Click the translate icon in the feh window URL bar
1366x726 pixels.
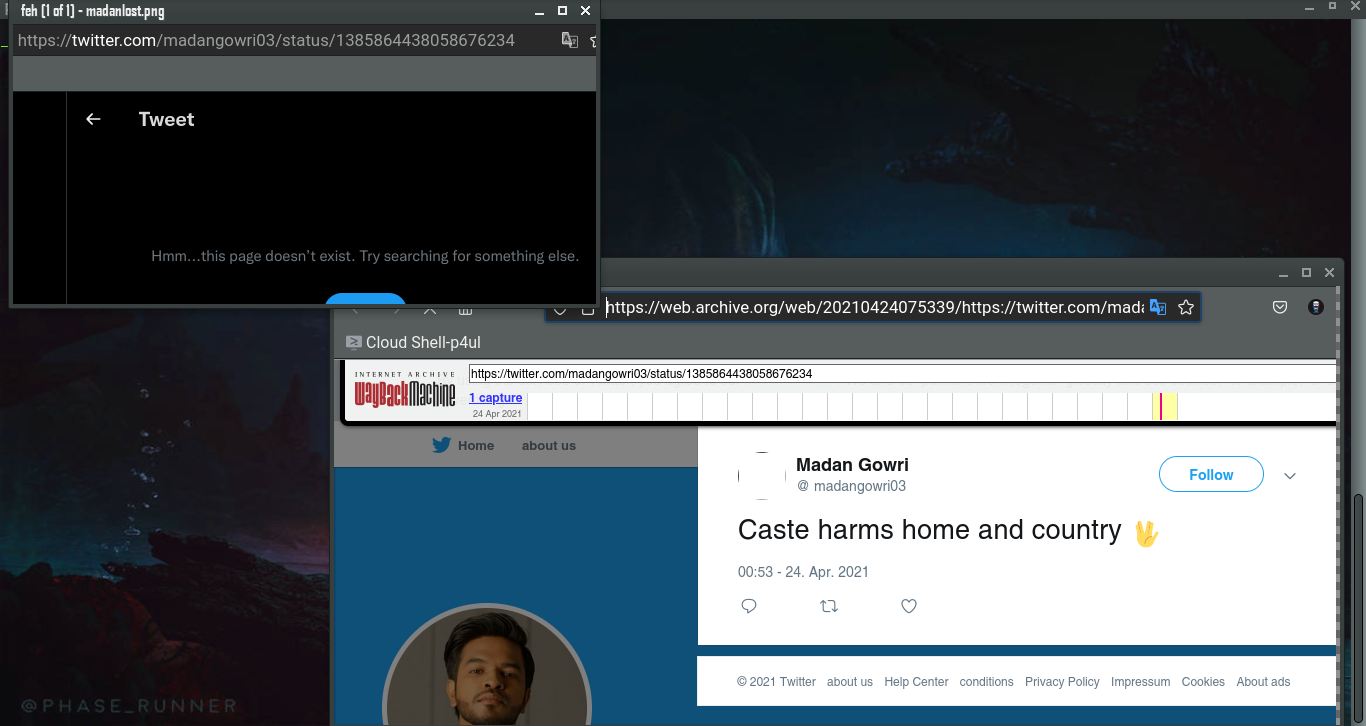[570, 40]
